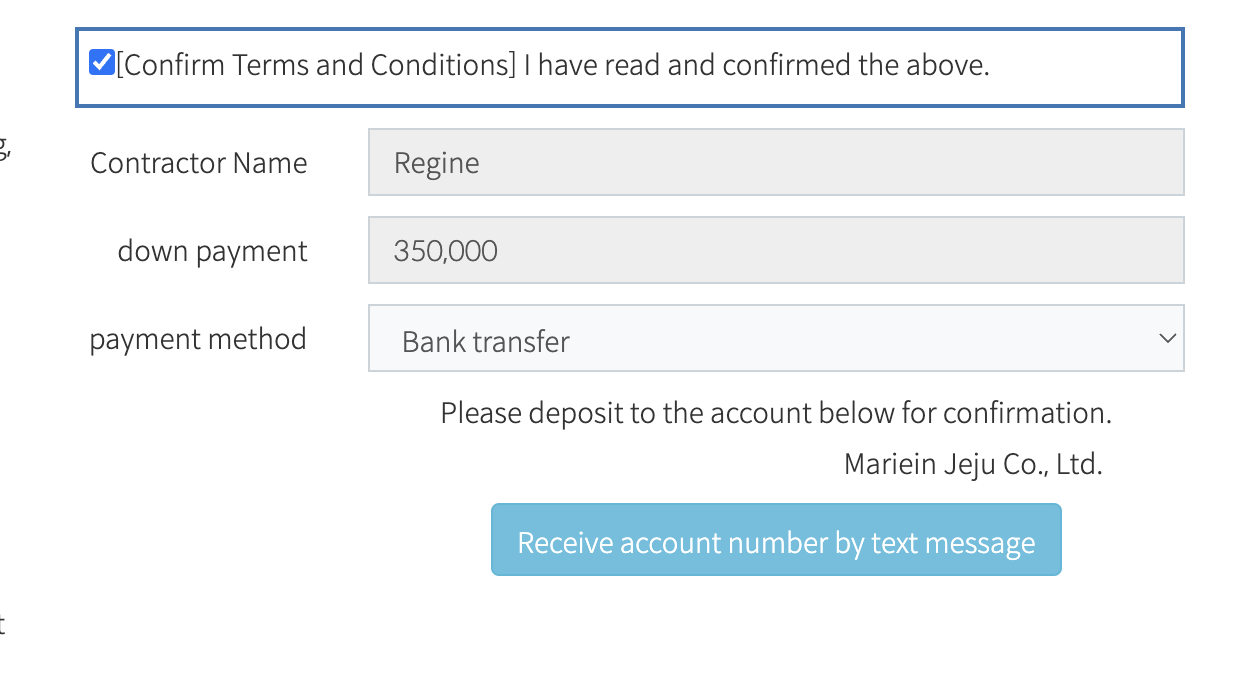The width and height of the screenshot is (1254, 684).
Task: Click the "350,000" value text
Action: tap(446, 251)
